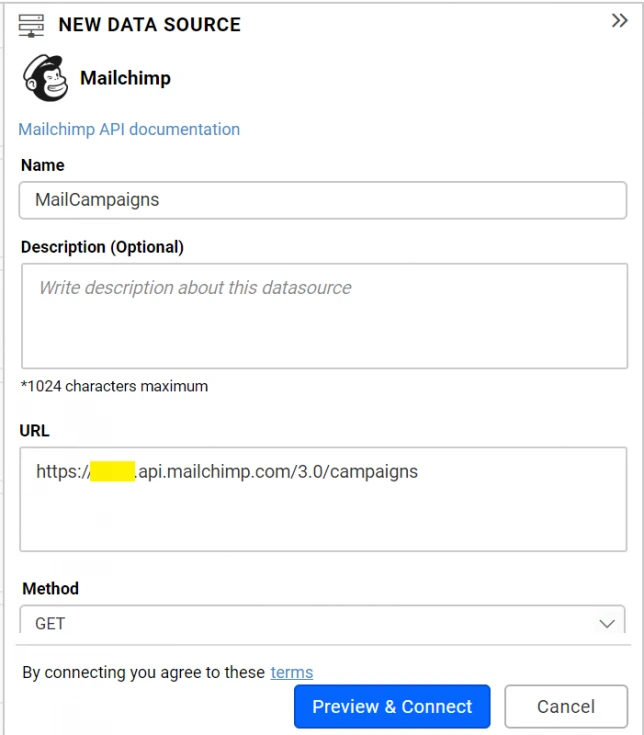The image size is (644, 735).
Task: Click the URL field label
Action: [35, 431]
